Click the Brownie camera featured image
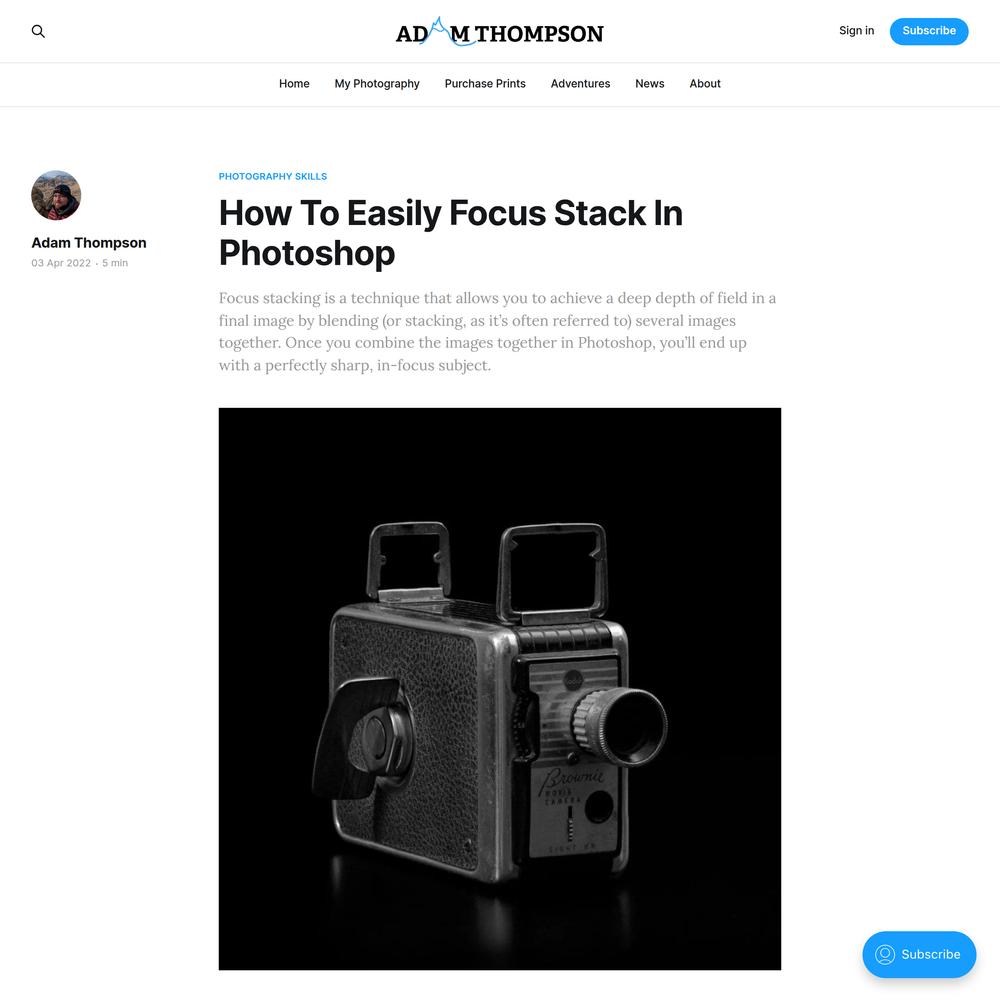The width and height of the screenshot is (1000, 1000). point(499,689)
